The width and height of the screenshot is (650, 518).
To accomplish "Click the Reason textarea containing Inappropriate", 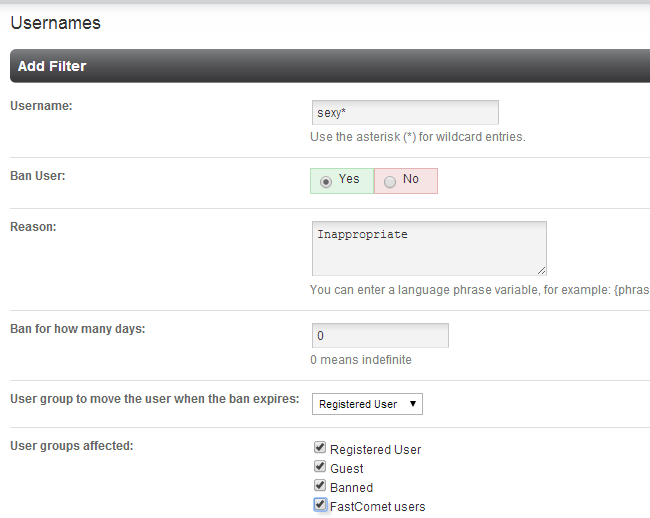I will click(429, 248).
